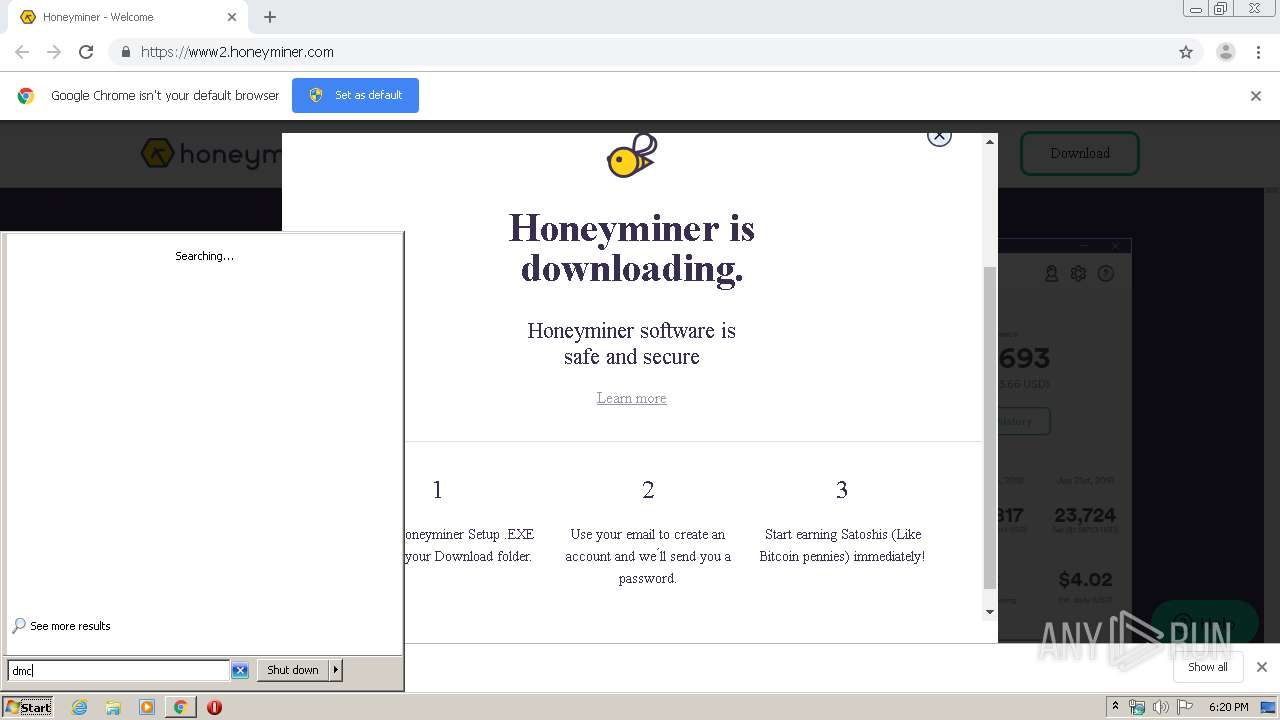
Task: Click the step 3 Start earning Satoshis text
Action: click(842, 545)
